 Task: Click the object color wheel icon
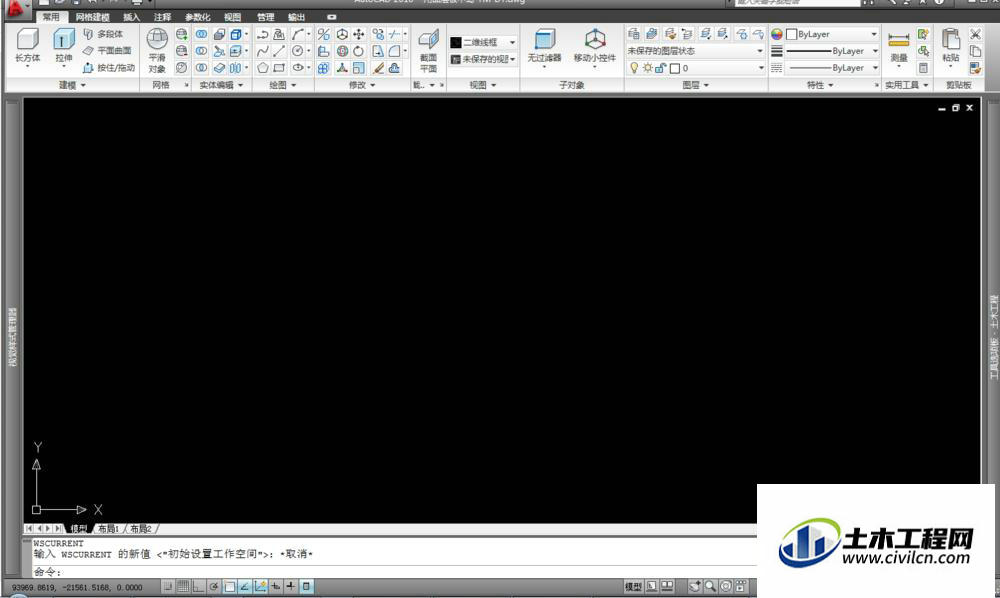(x=776, y=34)
